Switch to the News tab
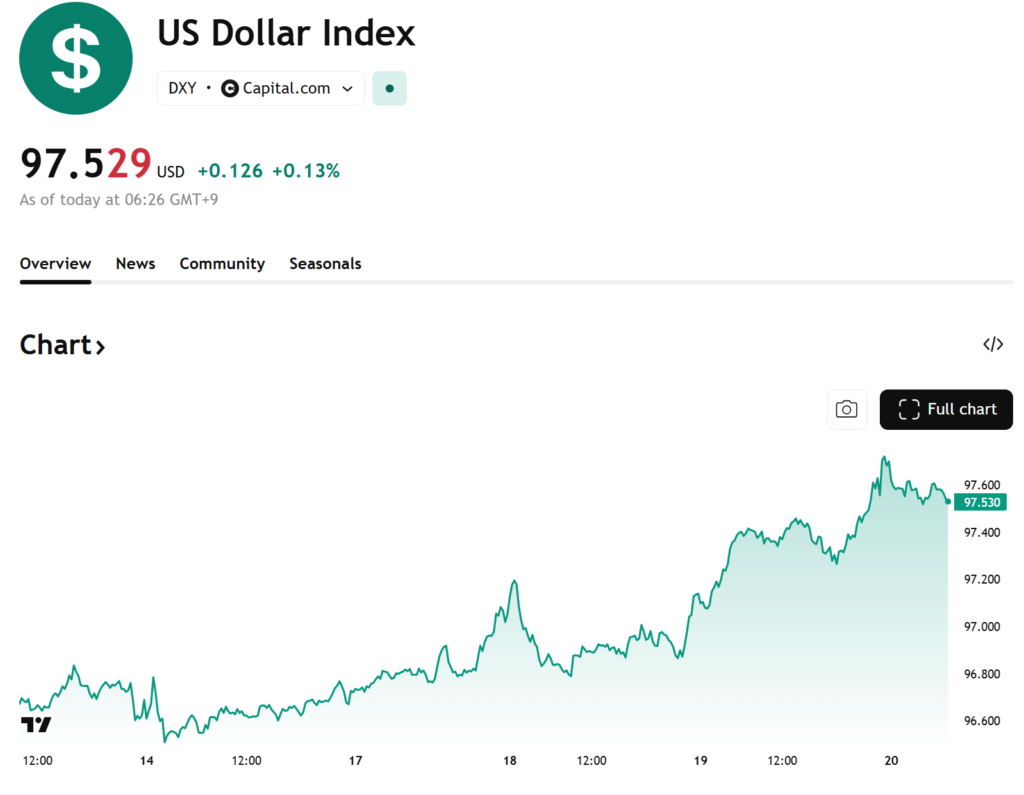 (135, 264)
